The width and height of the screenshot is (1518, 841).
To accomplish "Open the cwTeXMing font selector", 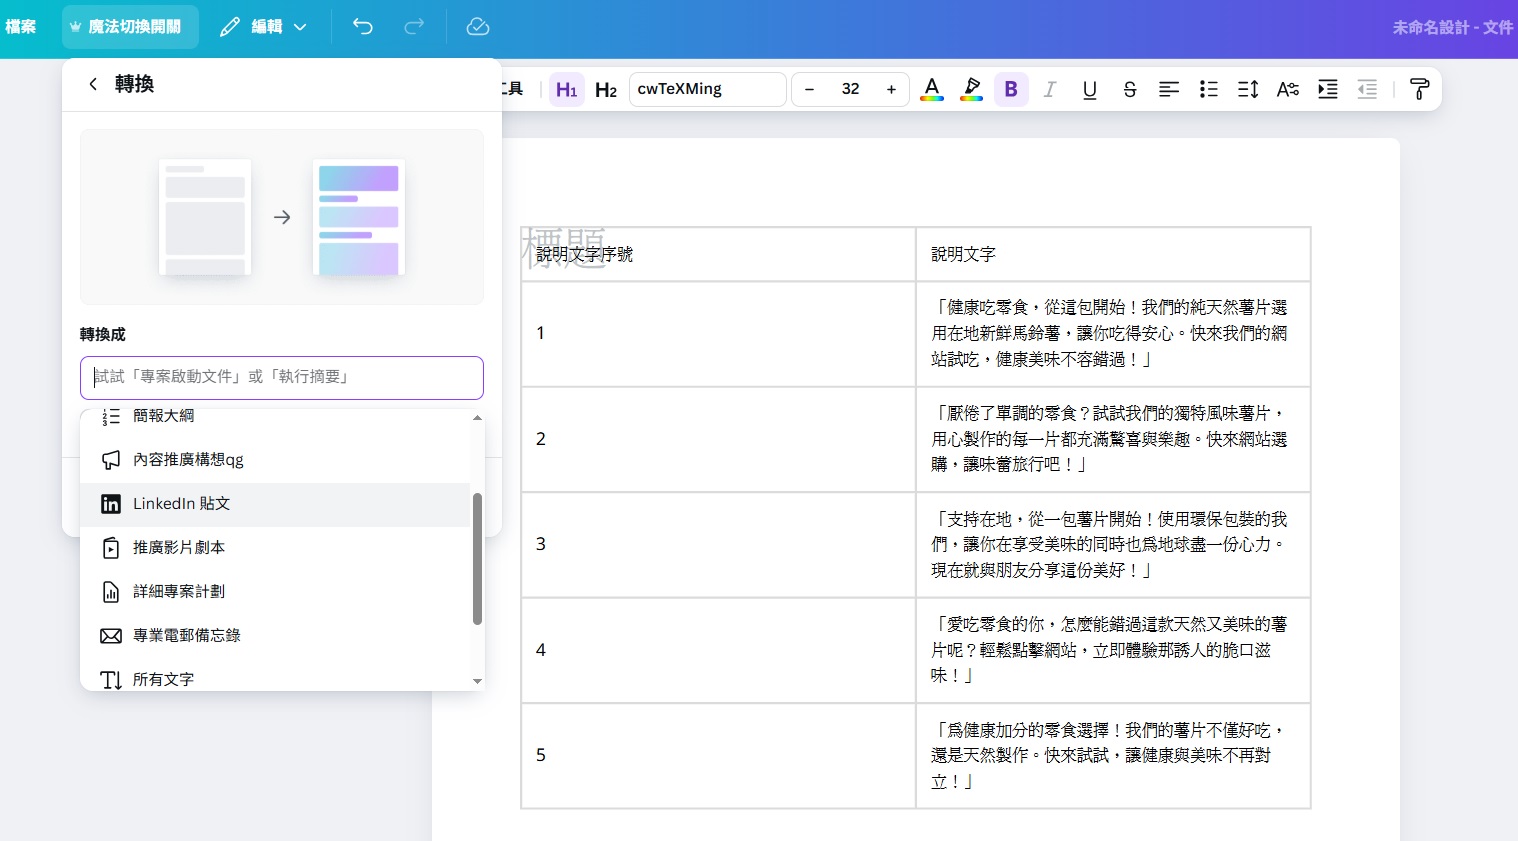I will click(708, 89).
